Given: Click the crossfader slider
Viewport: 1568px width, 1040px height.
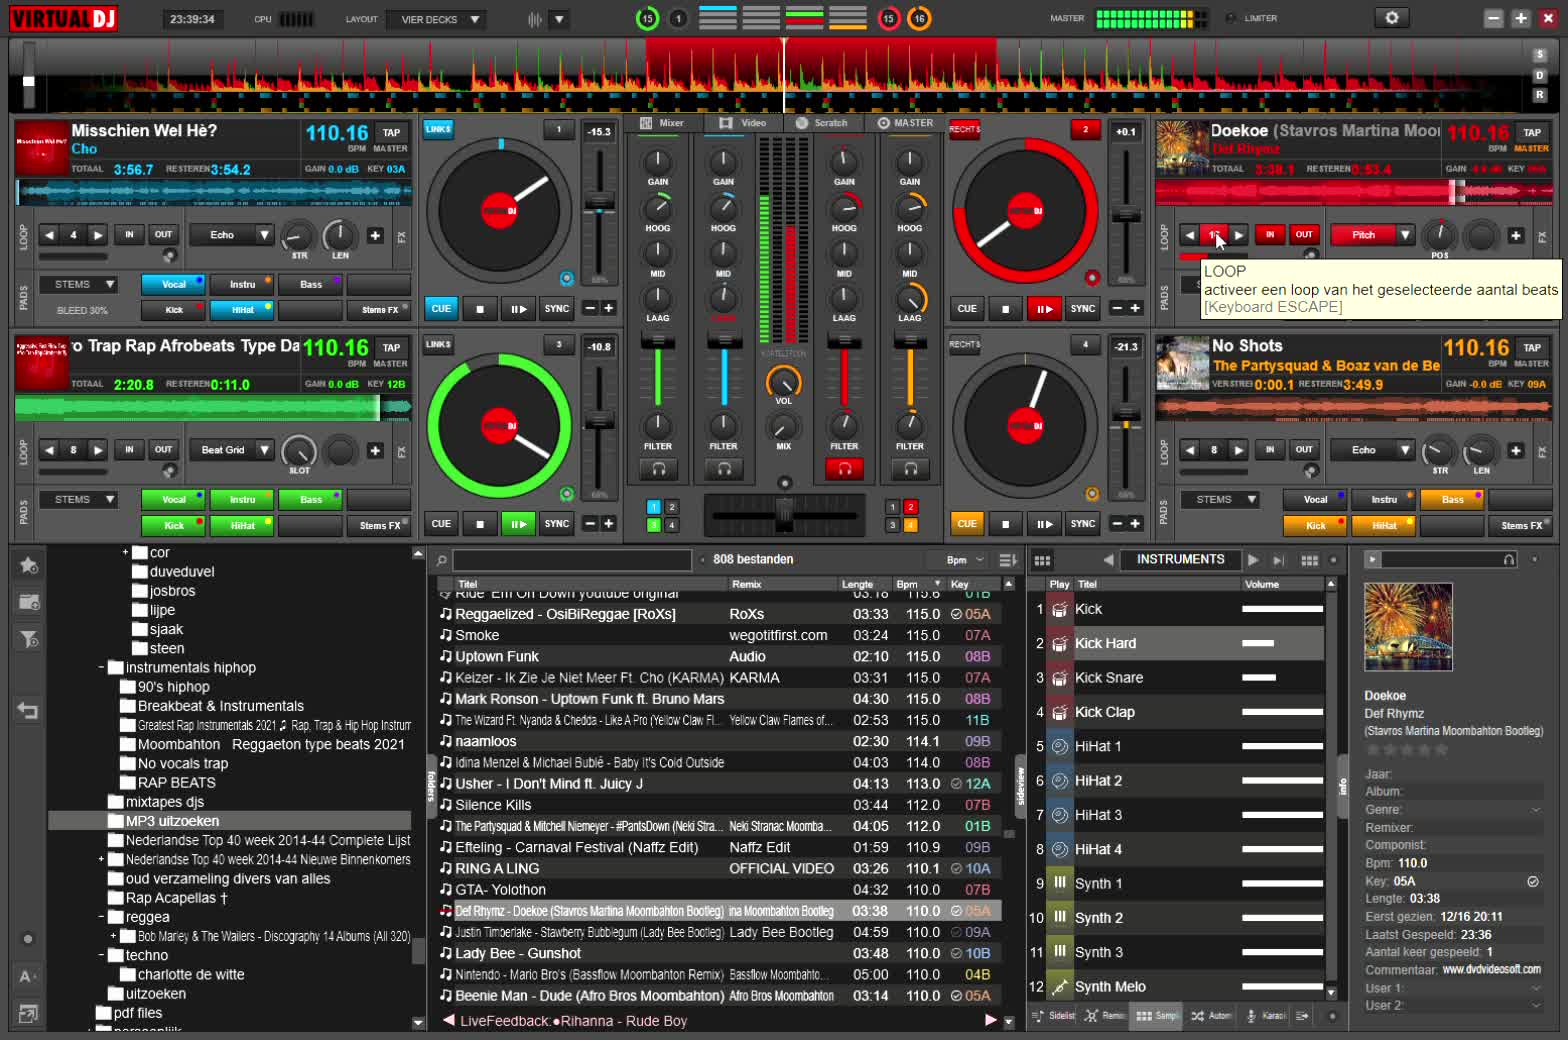Looking at the screenshot, I should point(785,515).
